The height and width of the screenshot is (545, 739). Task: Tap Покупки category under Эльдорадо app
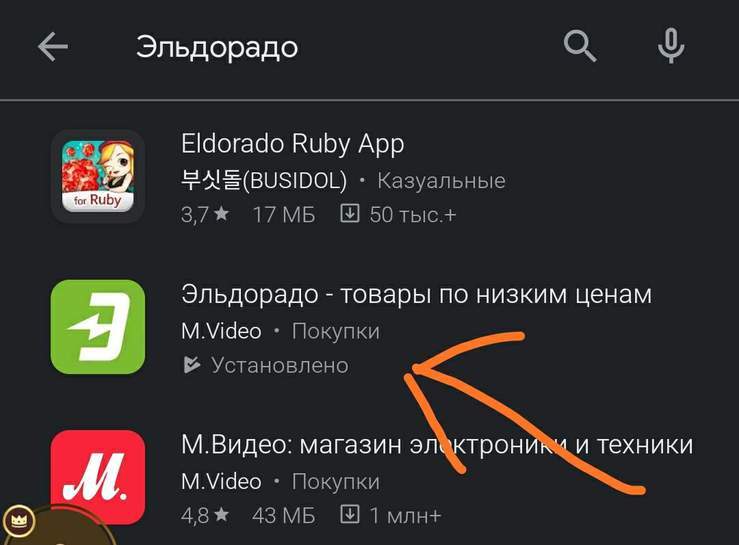pyautogui.click(x=336, y=331)
